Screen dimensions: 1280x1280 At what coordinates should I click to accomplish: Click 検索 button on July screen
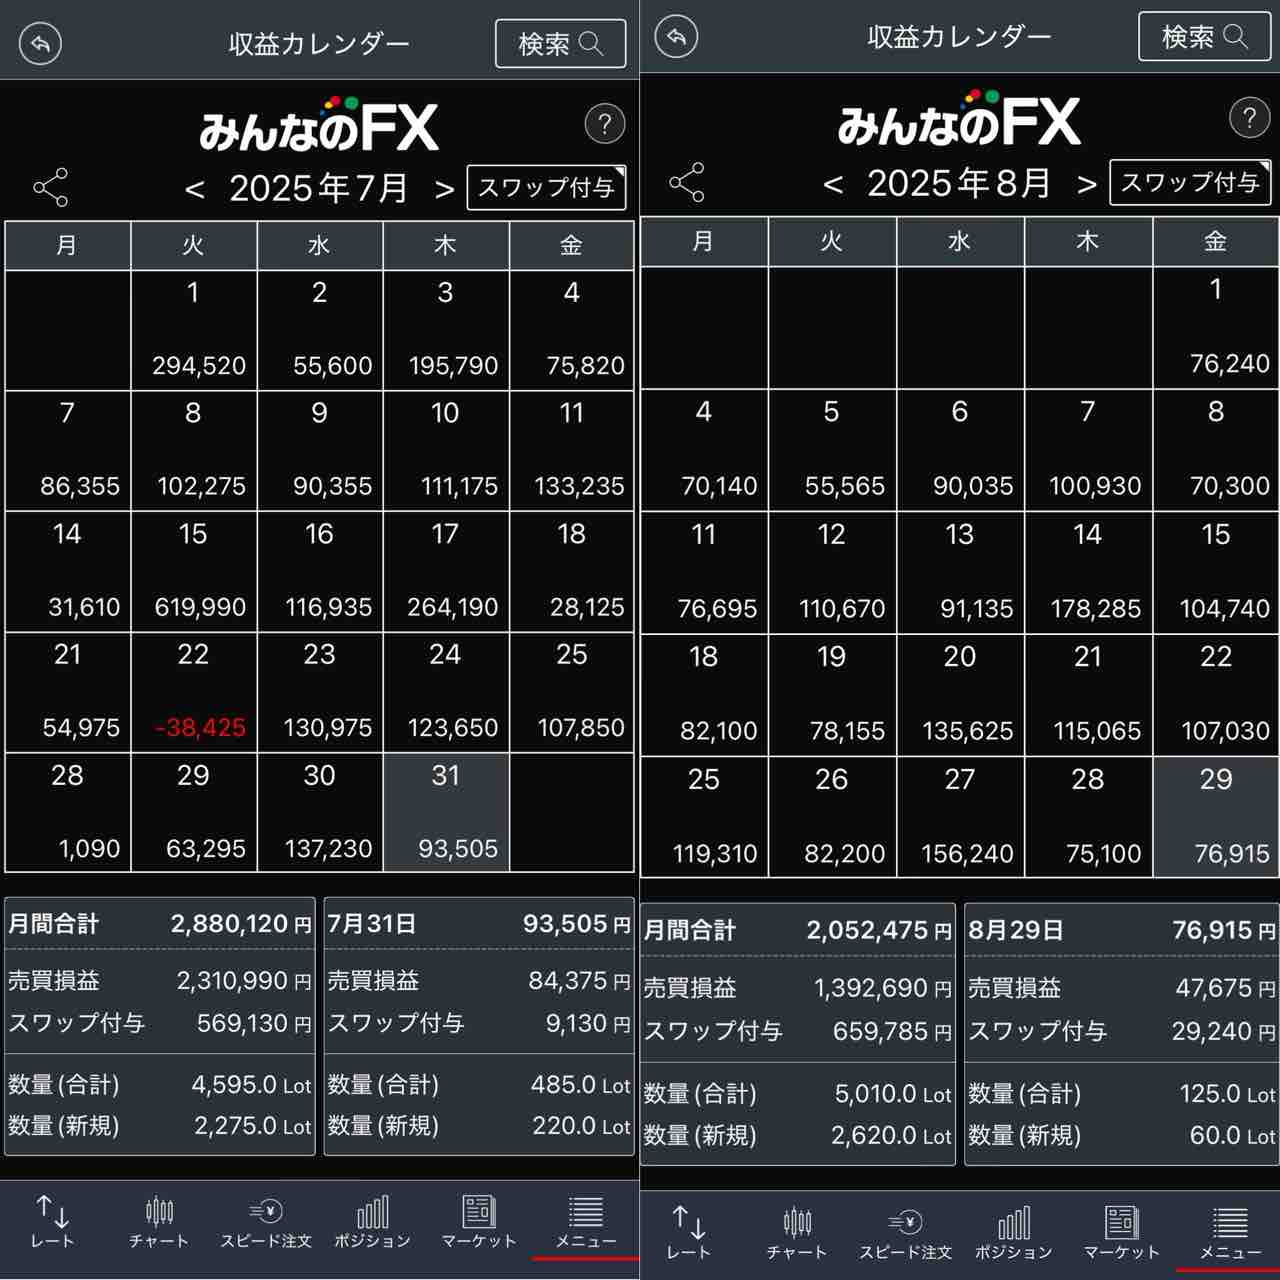pyautogui.click(x=560, y=44)
